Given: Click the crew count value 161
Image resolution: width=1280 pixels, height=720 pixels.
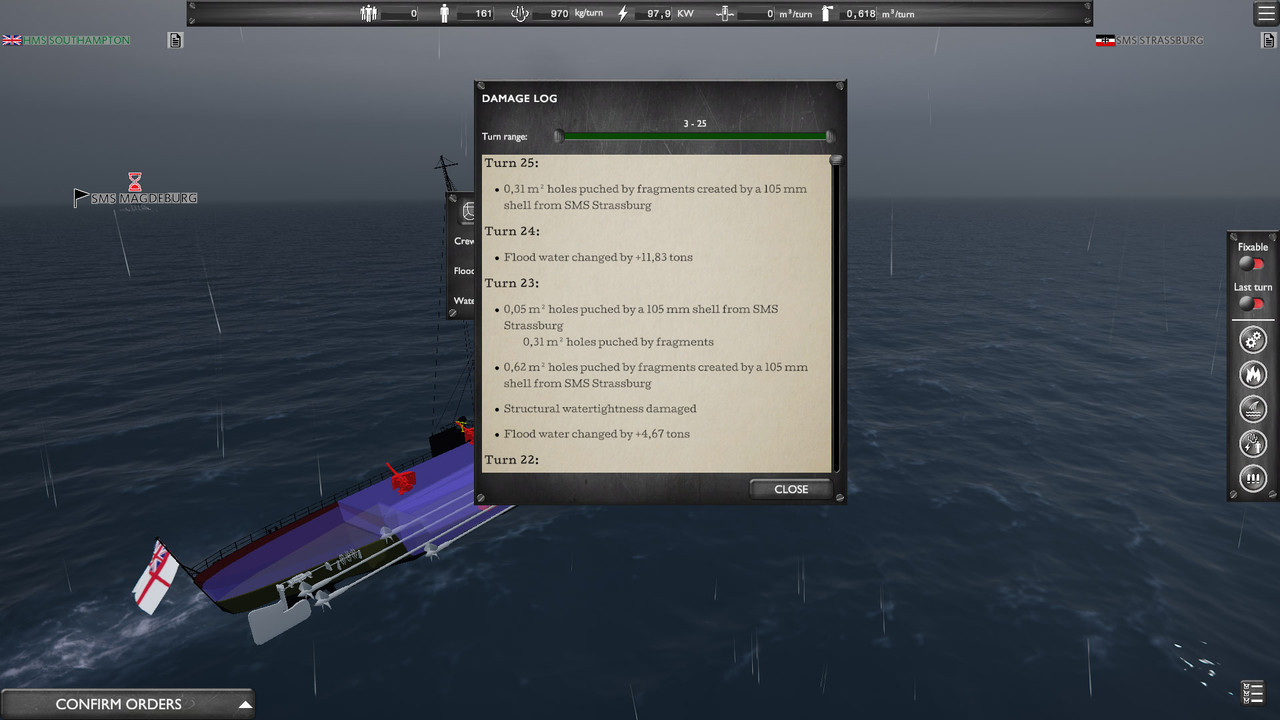Looking at the screenshot, I should pyautogui.click(x=484, y=14).
